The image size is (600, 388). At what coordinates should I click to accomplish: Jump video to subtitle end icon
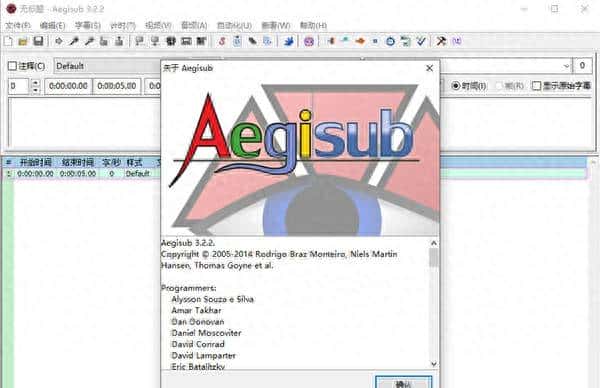click(119, 41)
